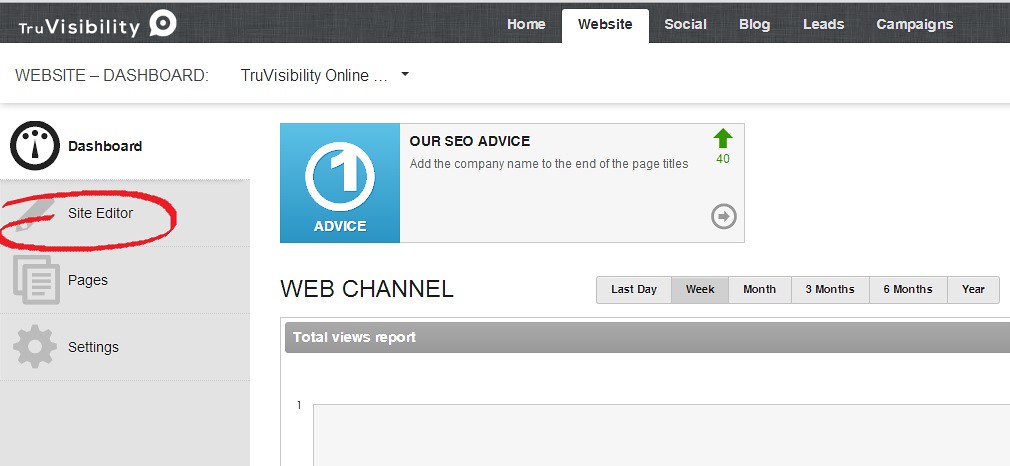1010x466 pixels.
Task: Click the score value 40
Action: point(723,159)
